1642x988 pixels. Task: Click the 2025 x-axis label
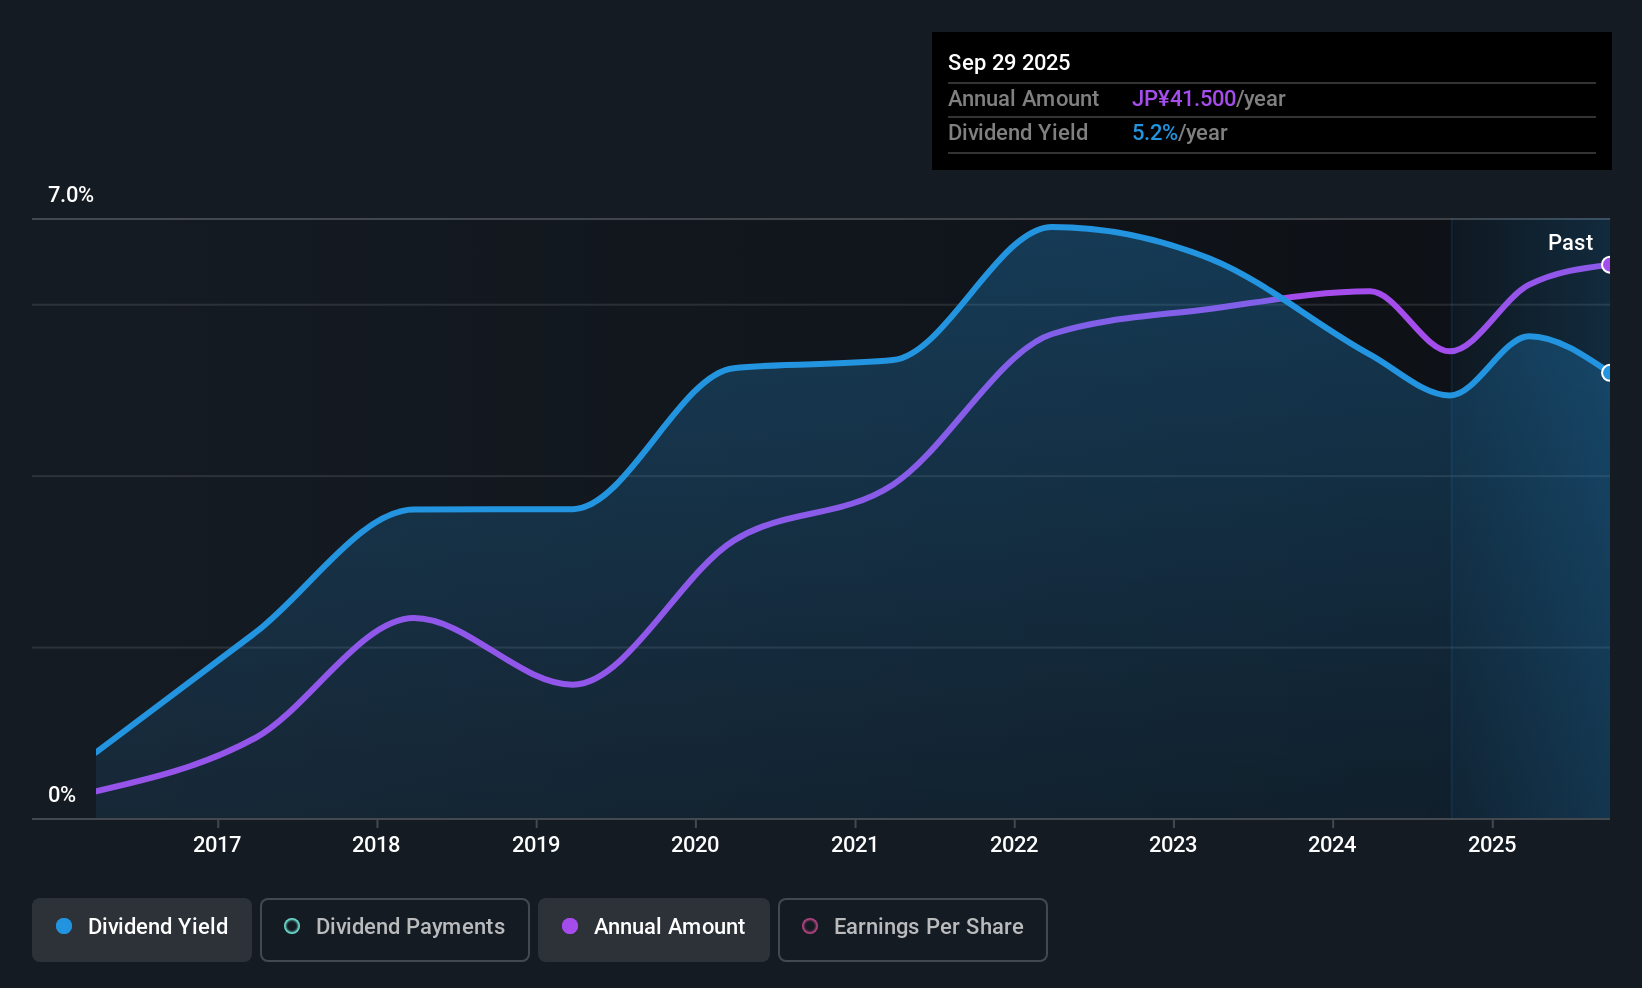point(1492,845)
